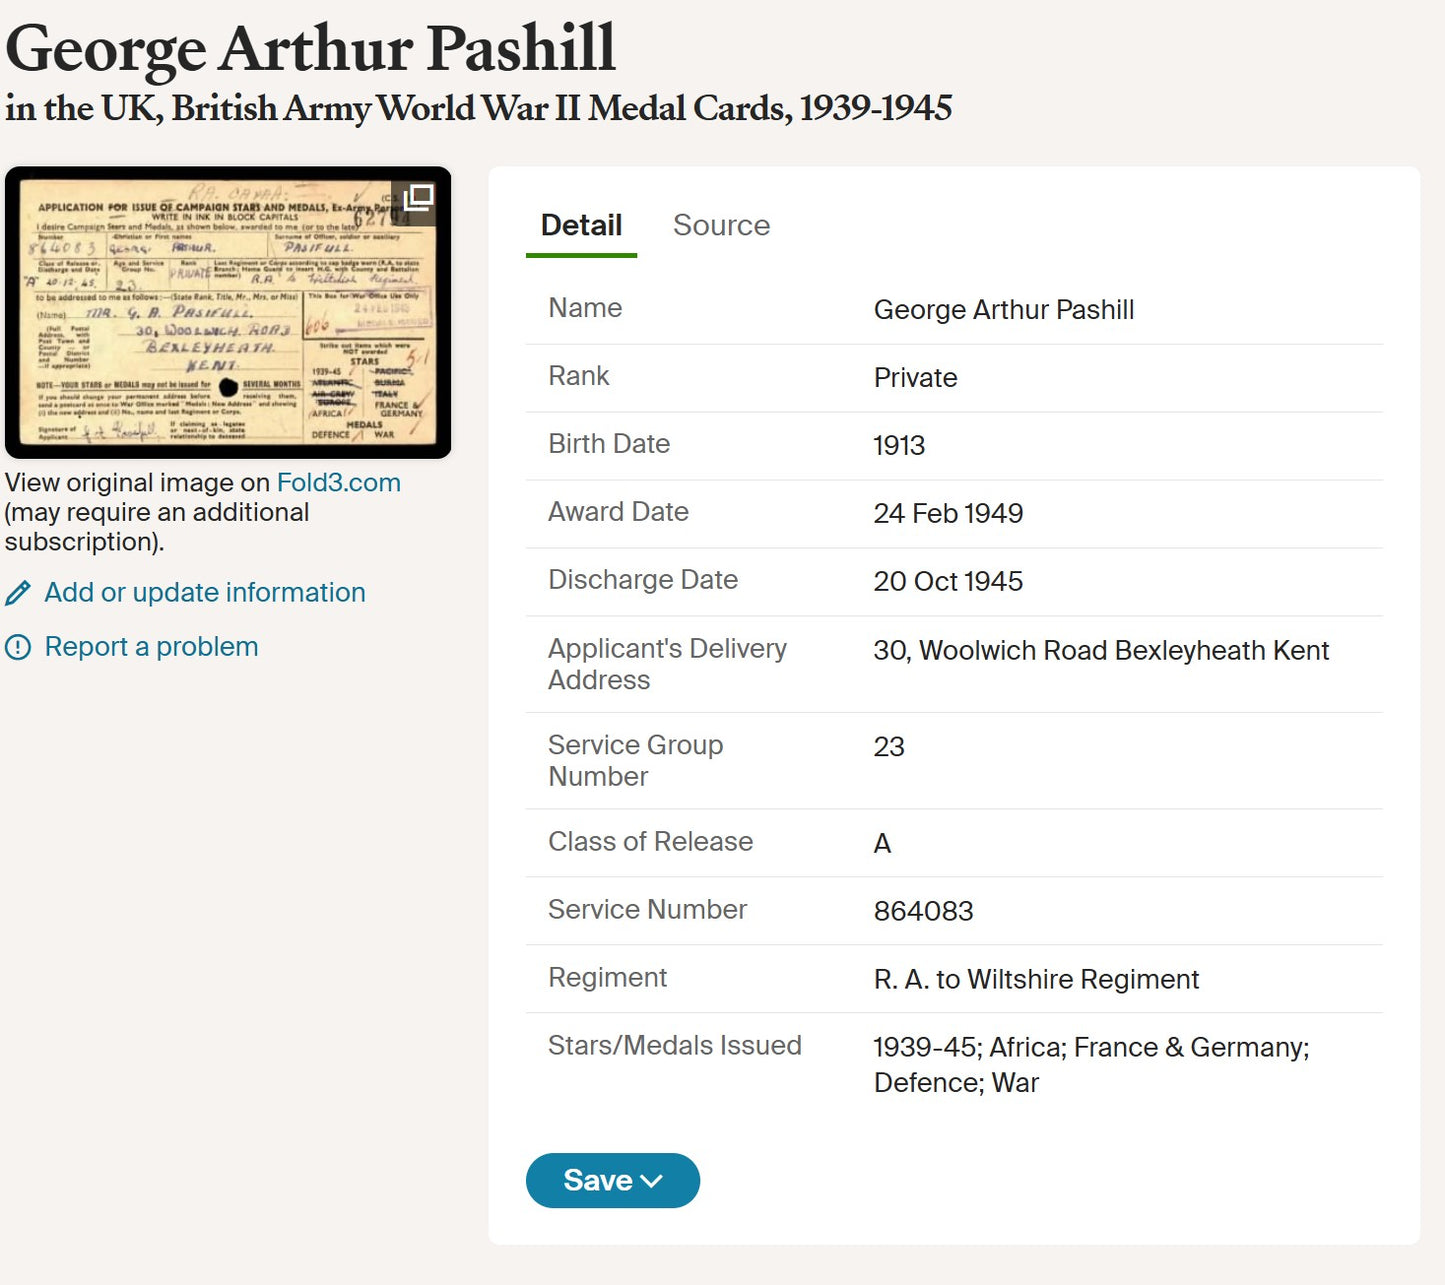Open the medal card image thumbnail
Viewport: 1445px width, 1285px height.
click(228, 312)
